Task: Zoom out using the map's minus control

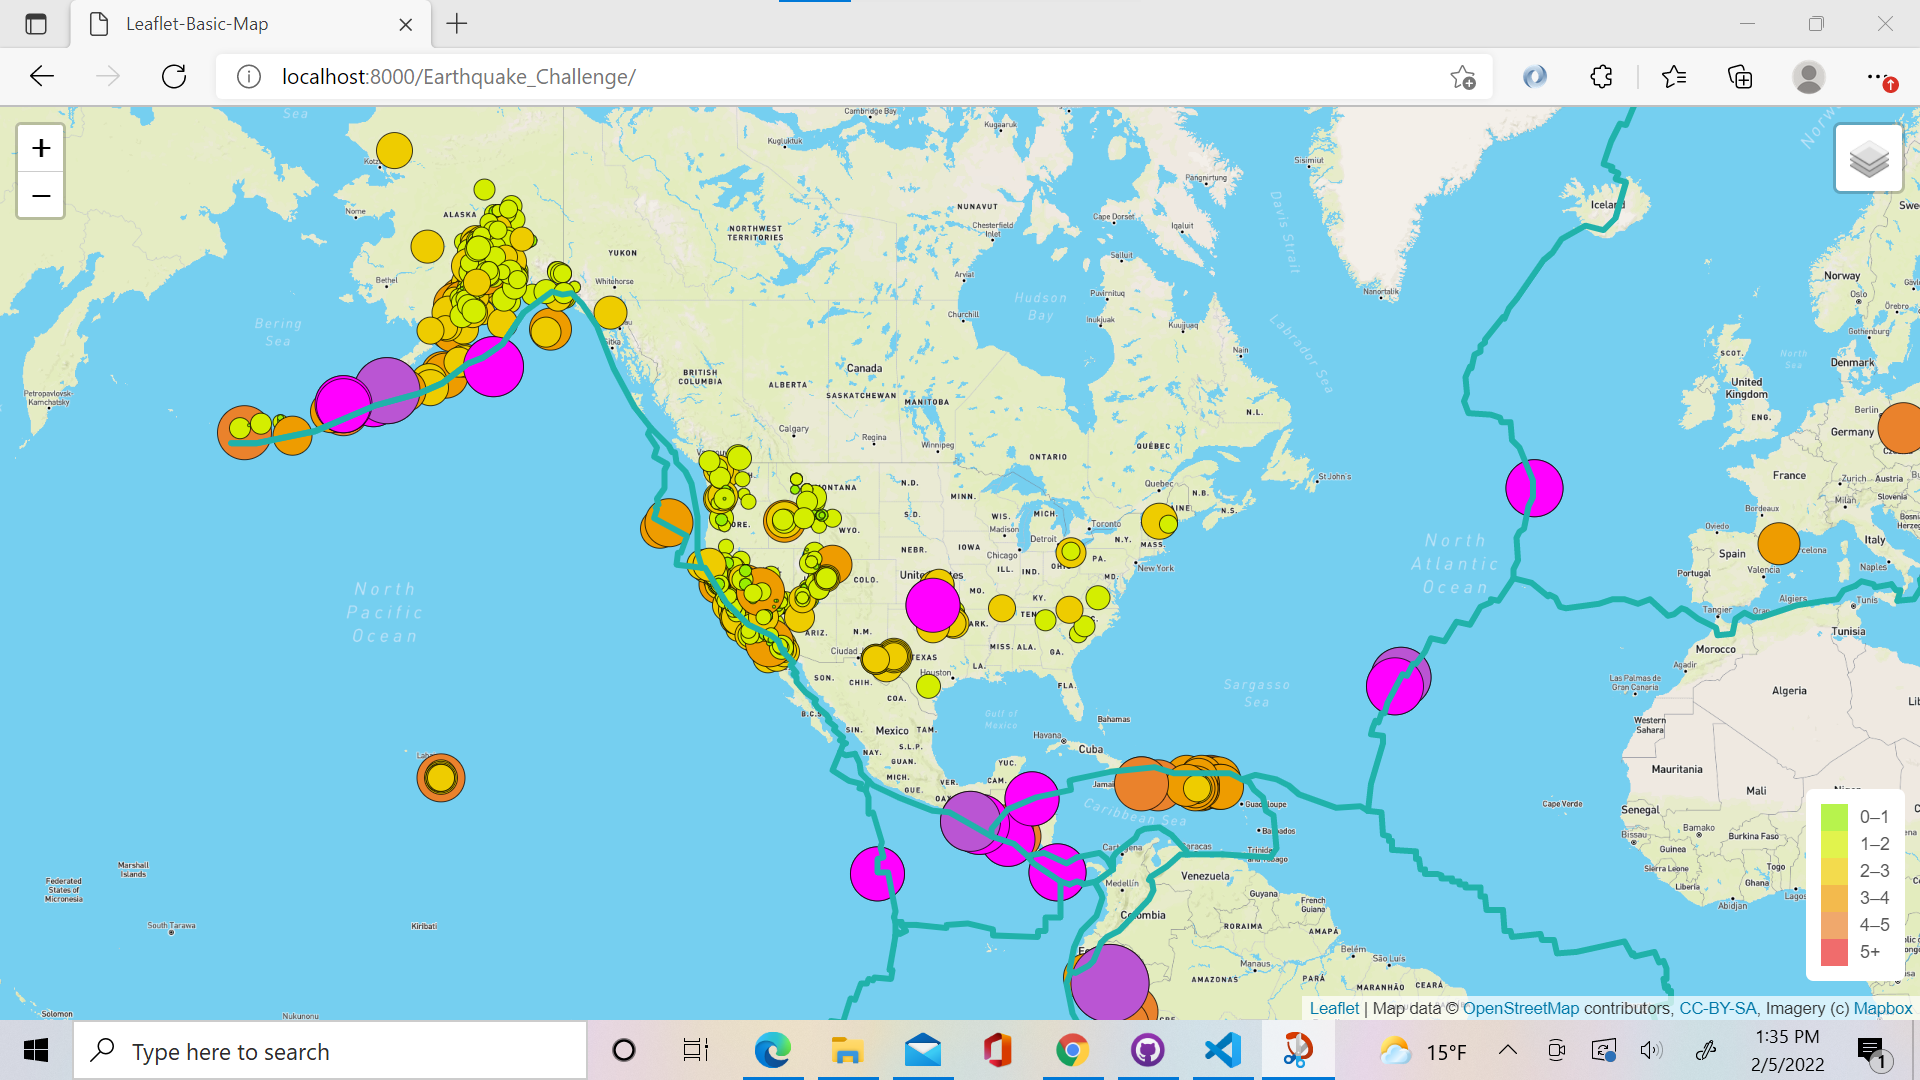Action: (x=39, y=196)
